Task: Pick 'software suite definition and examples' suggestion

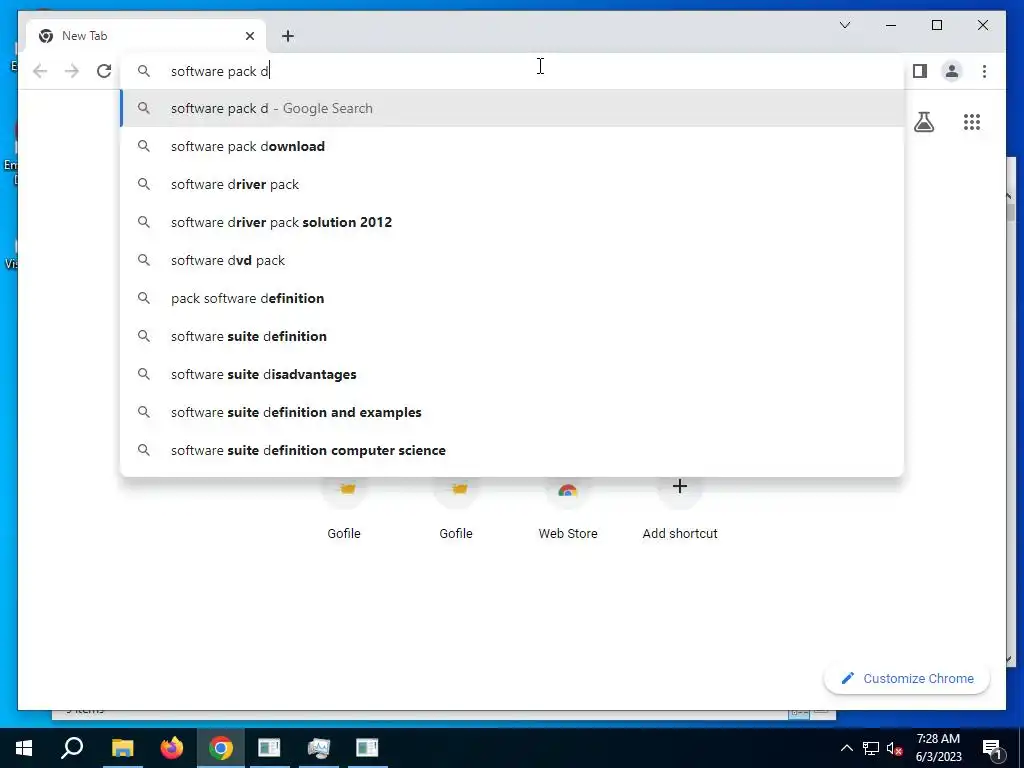Action: [x=512, y=412]
